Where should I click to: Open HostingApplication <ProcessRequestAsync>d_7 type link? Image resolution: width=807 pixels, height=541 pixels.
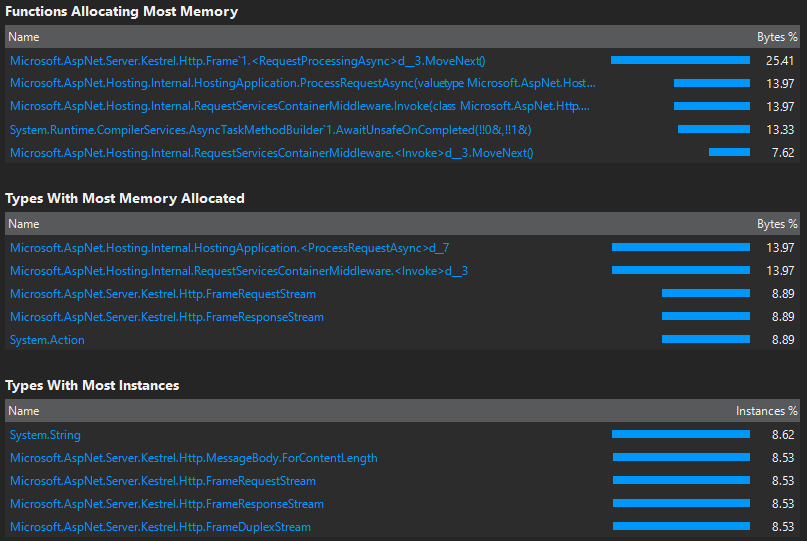230,248
